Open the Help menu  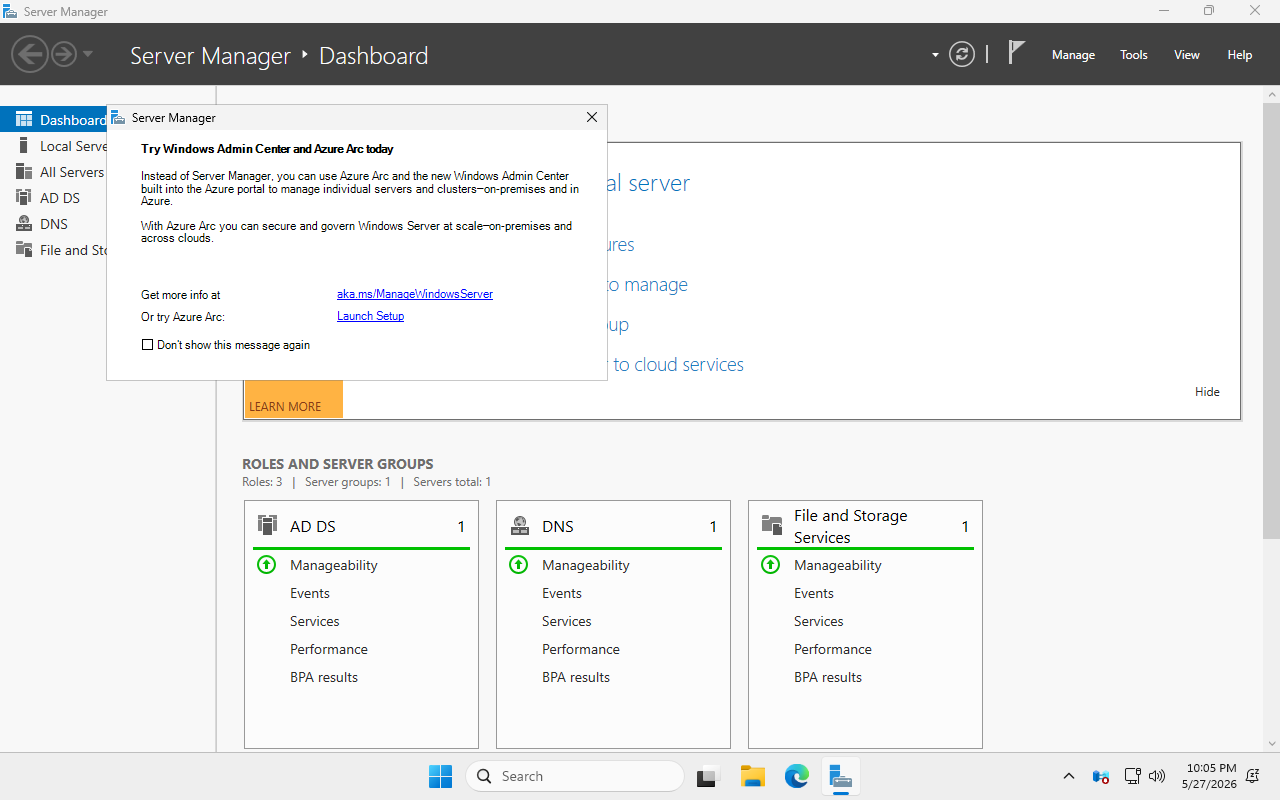tap(1240, 55)
